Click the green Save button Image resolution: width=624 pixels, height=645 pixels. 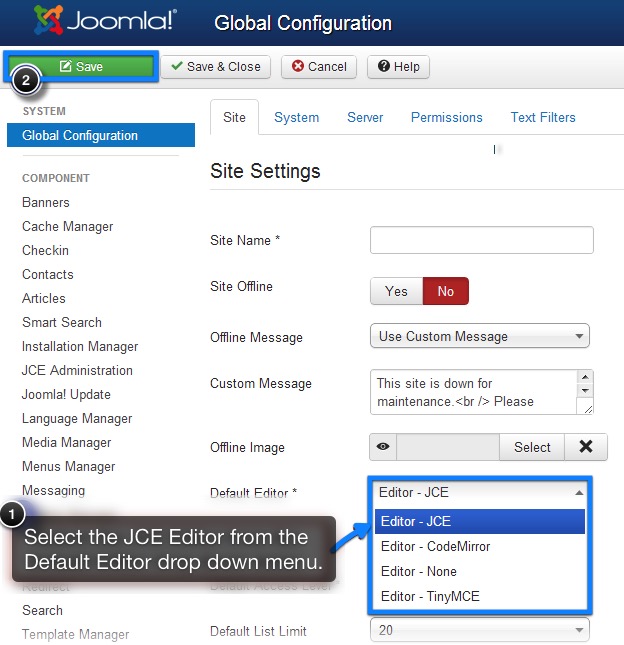tap(81, 66)
